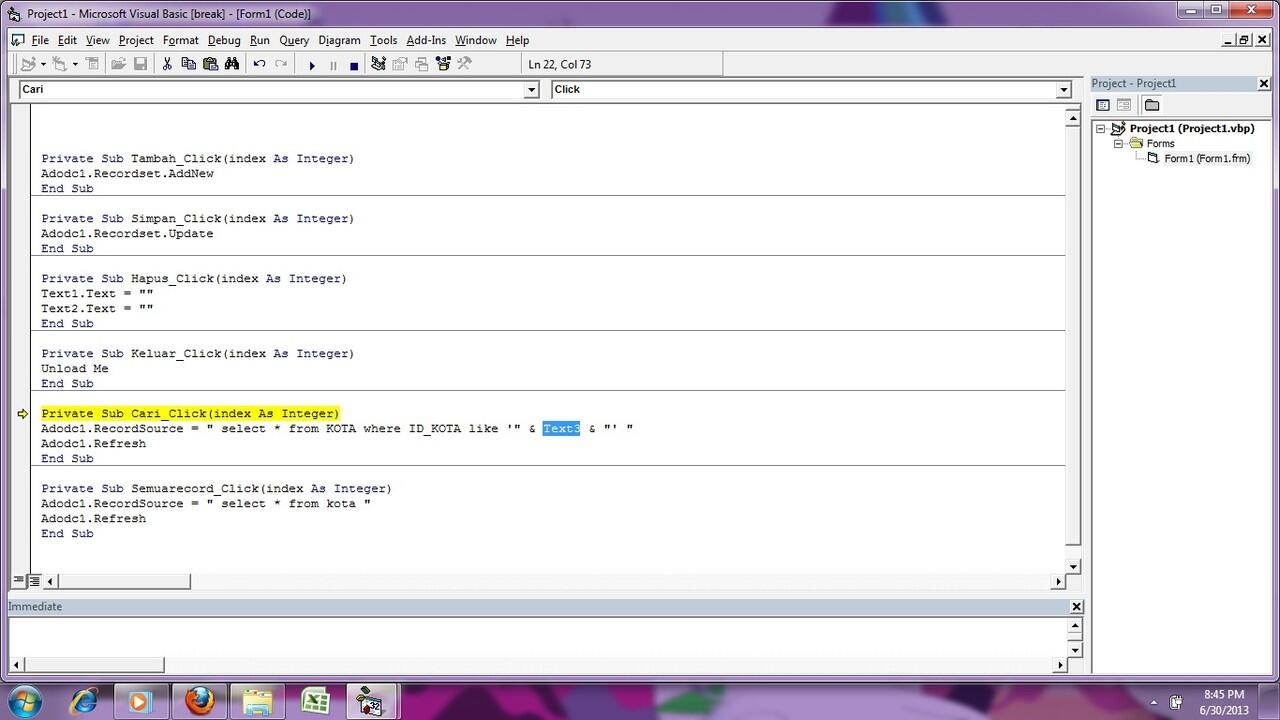This screenshot has height=720, width=1280.
Task: Open the dropdown beside the Add Form icon
Action: tap(75, 64)
